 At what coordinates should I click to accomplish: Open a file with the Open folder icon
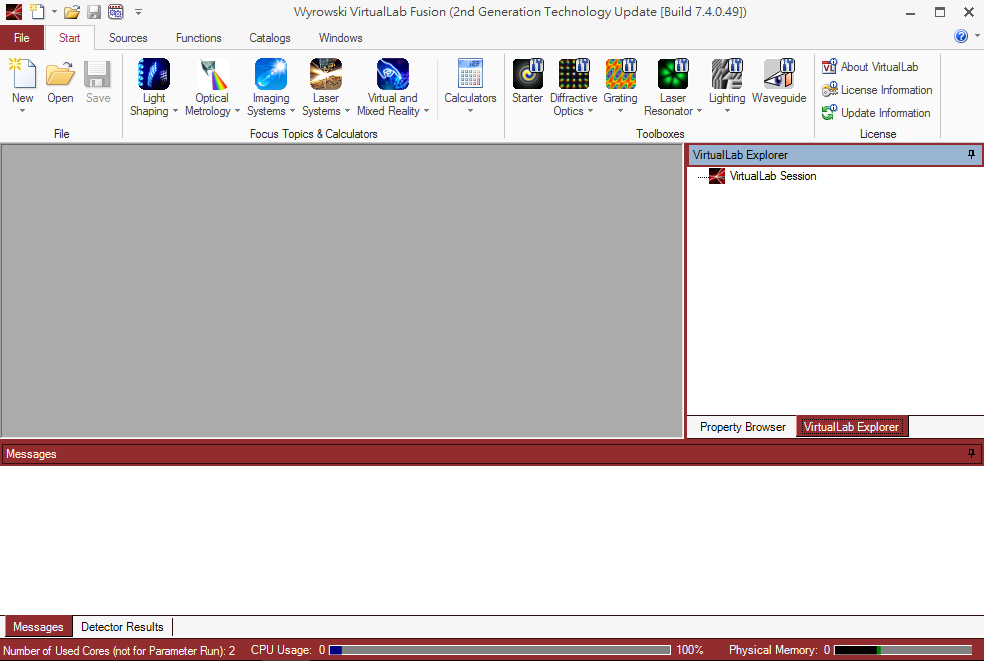click(60, 74)
